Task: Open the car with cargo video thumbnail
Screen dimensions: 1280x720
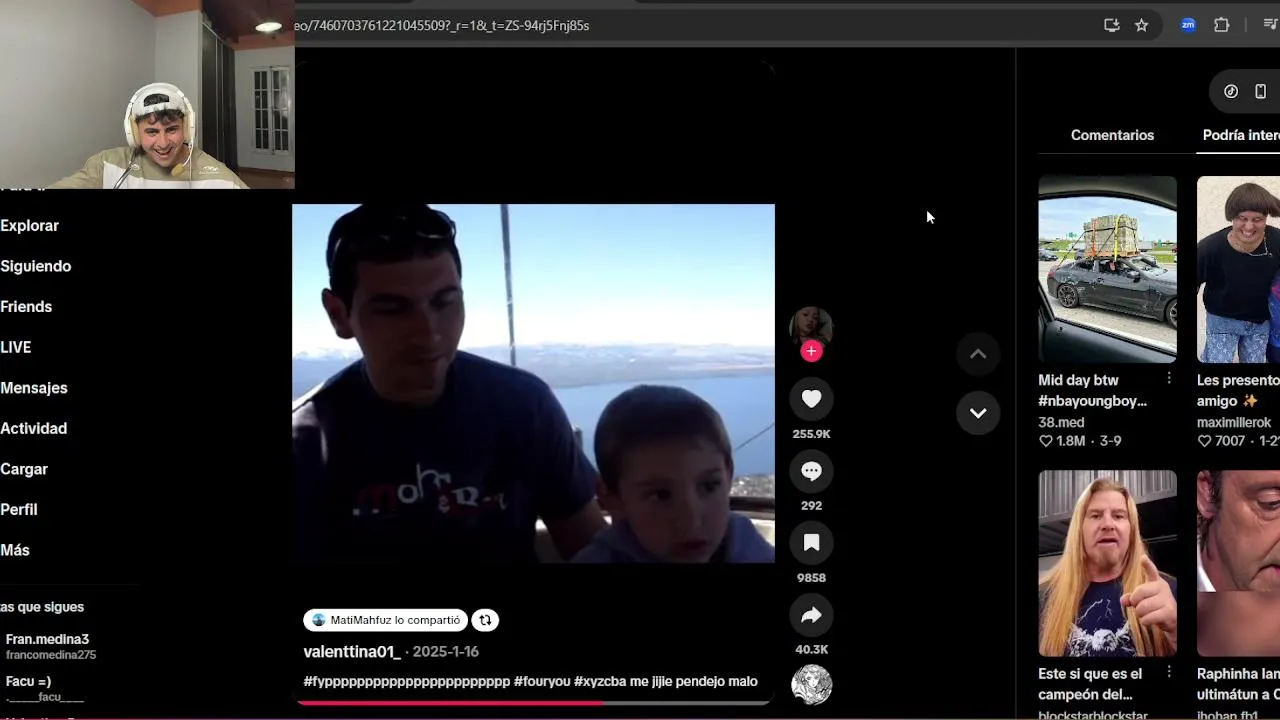Action: click(1107, 269)
